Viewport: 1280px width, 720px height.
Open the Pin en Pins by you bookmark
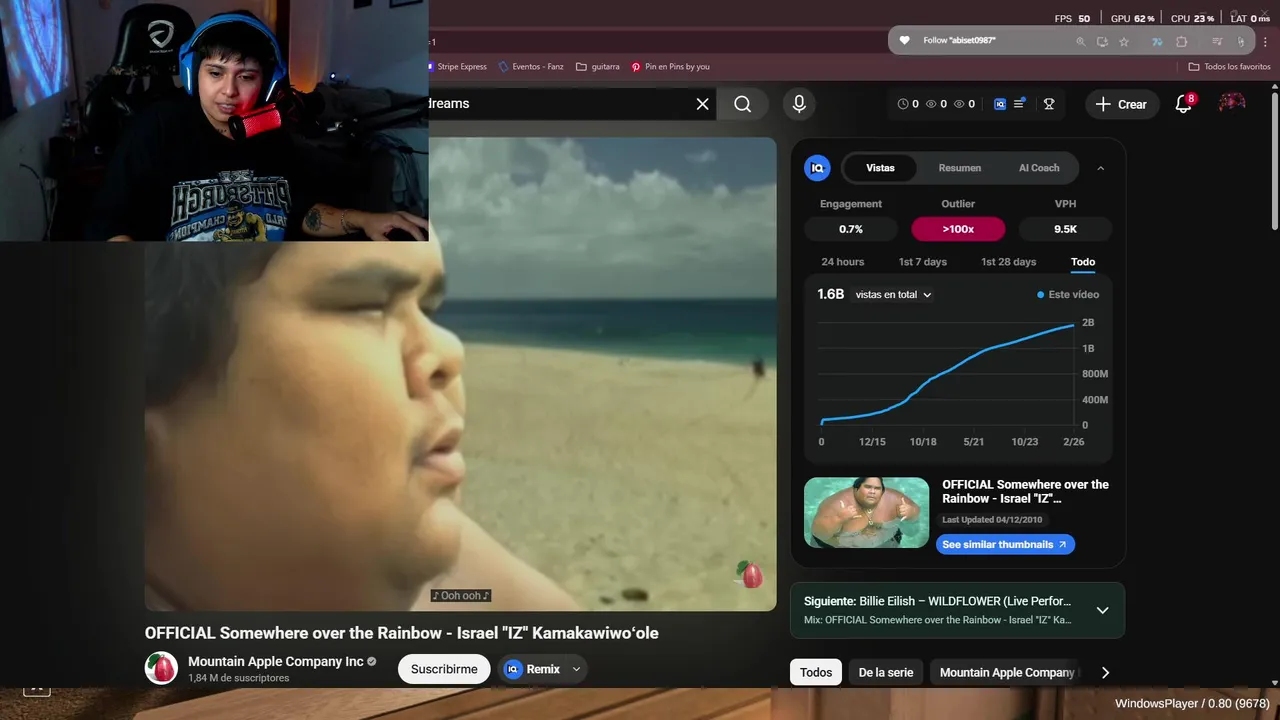tap(670, 67)
